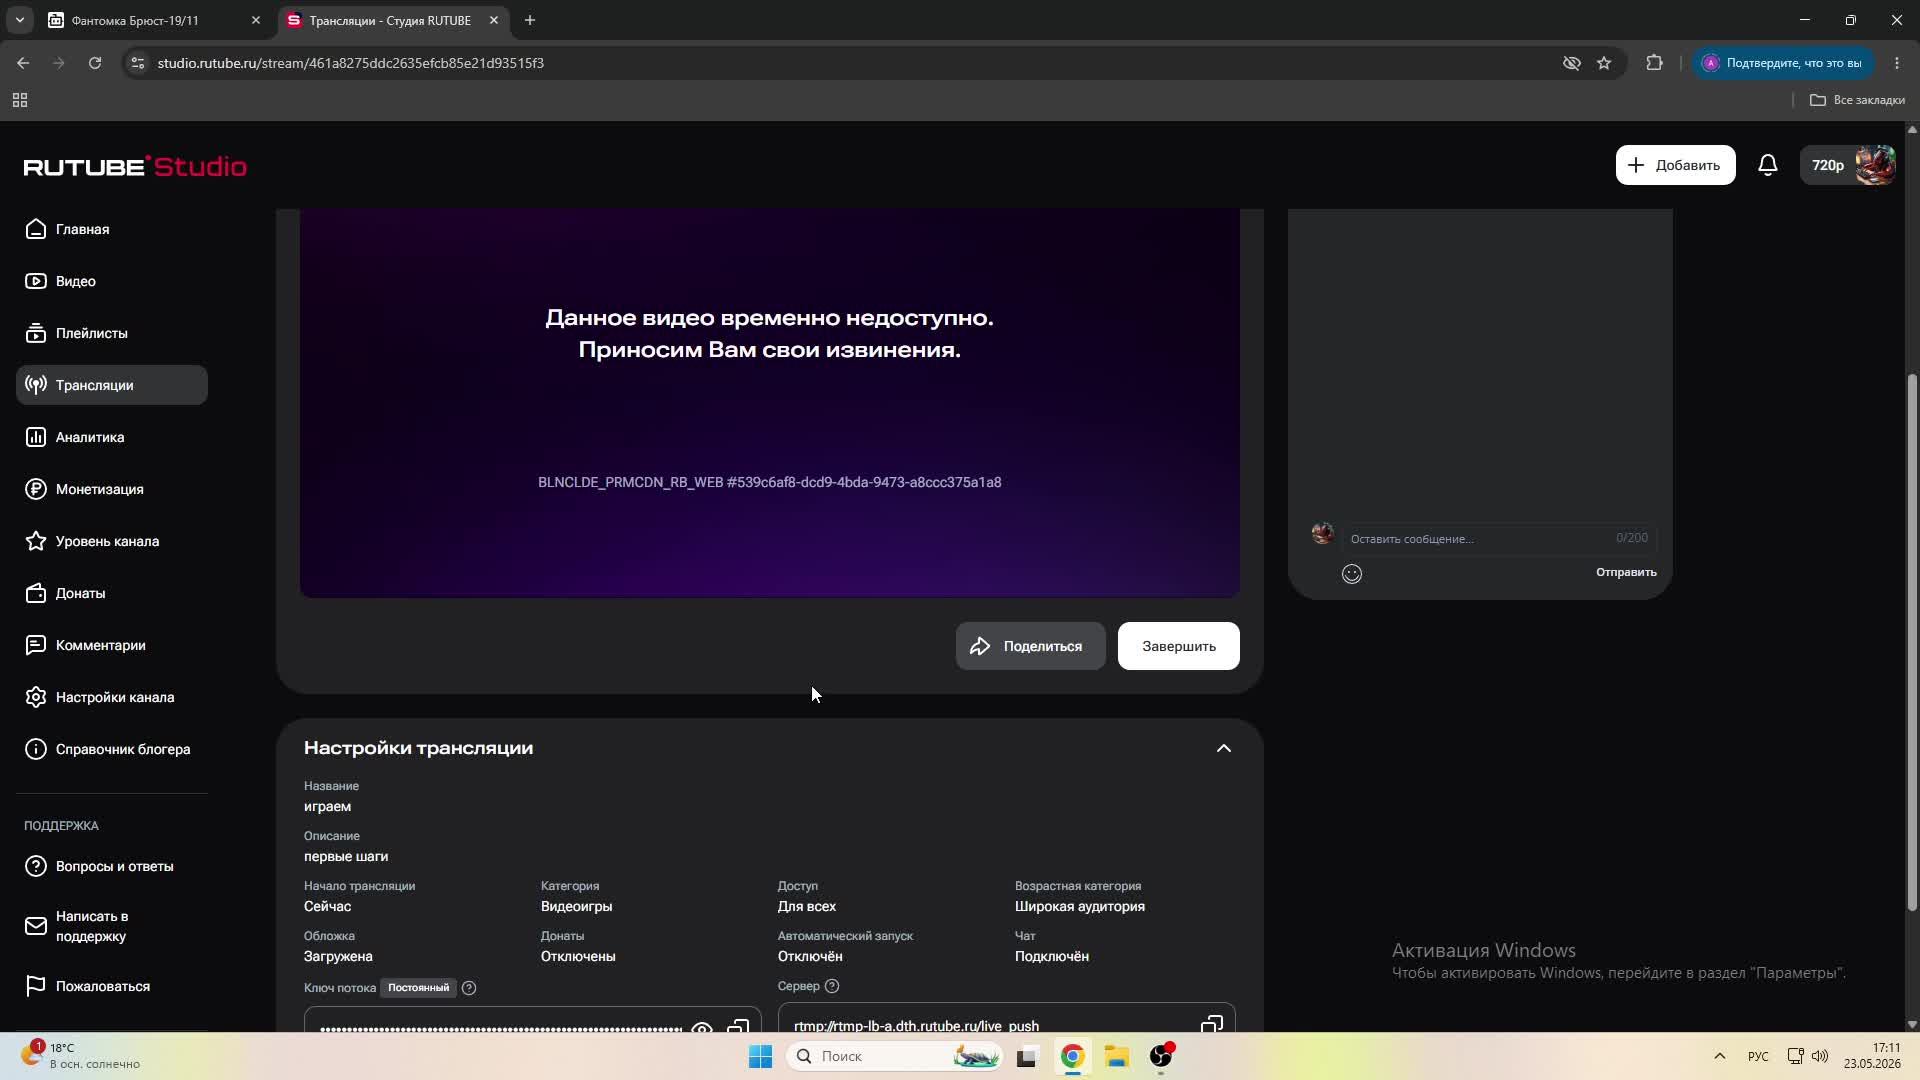The image size is (1920, 1080).
Task: Go to Плейлисты in the sidebar
Action: [x=112, y=333]
